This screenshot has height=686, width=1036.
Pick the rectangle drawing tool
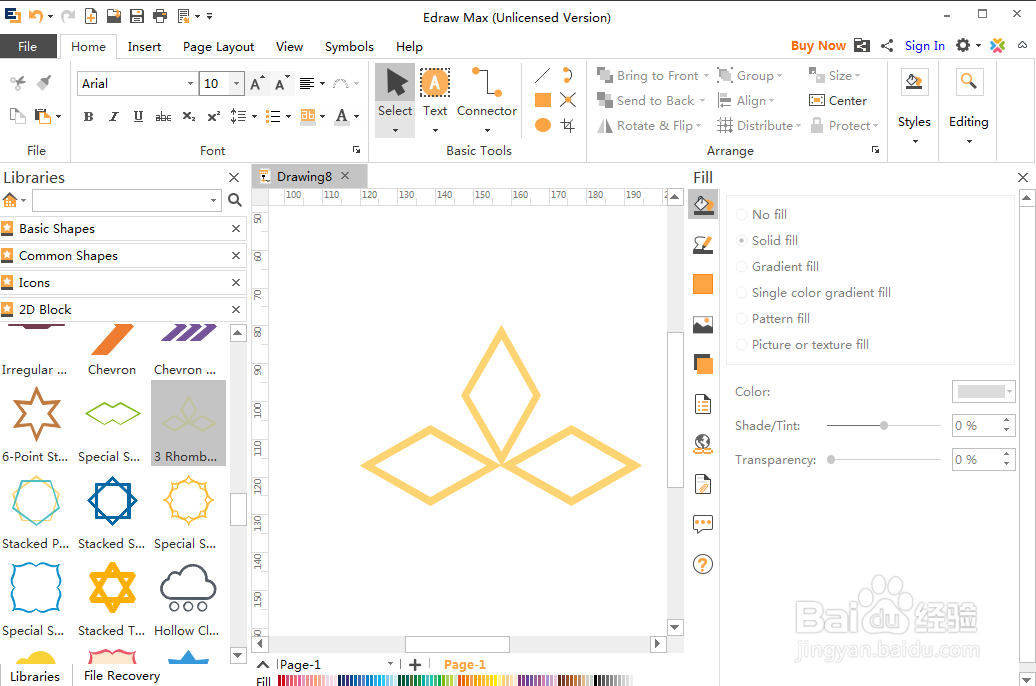pos(542,100)
